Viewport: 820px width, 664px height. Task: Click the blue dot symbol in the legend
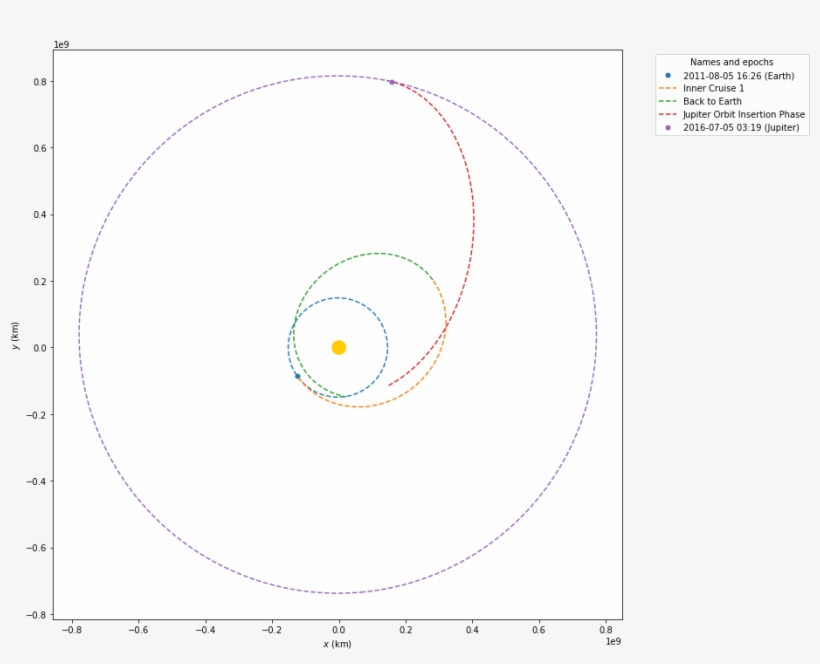point(670,75)
